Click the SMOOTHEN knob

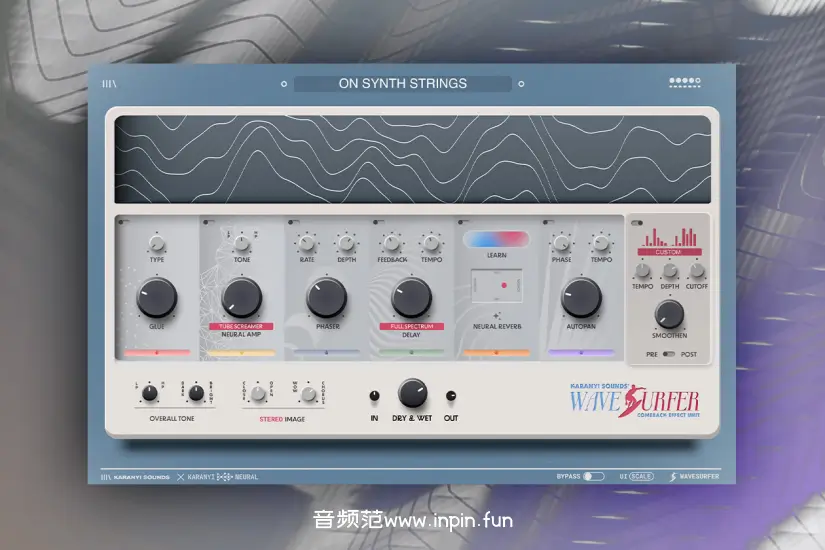point(669,315)
